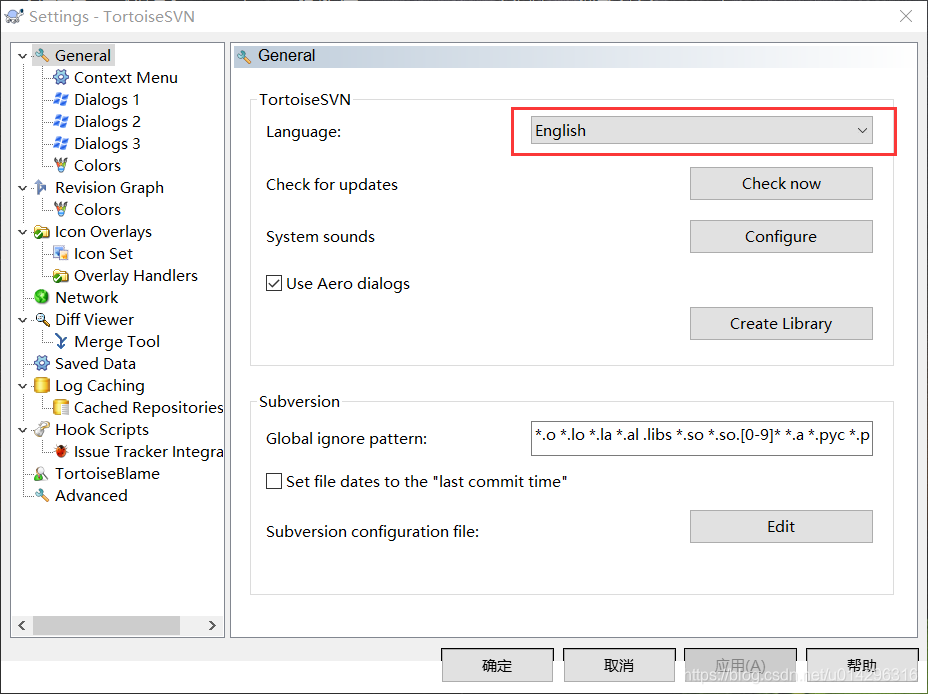Select Cached Repositories in tree
928x694 pixels.
148,408
